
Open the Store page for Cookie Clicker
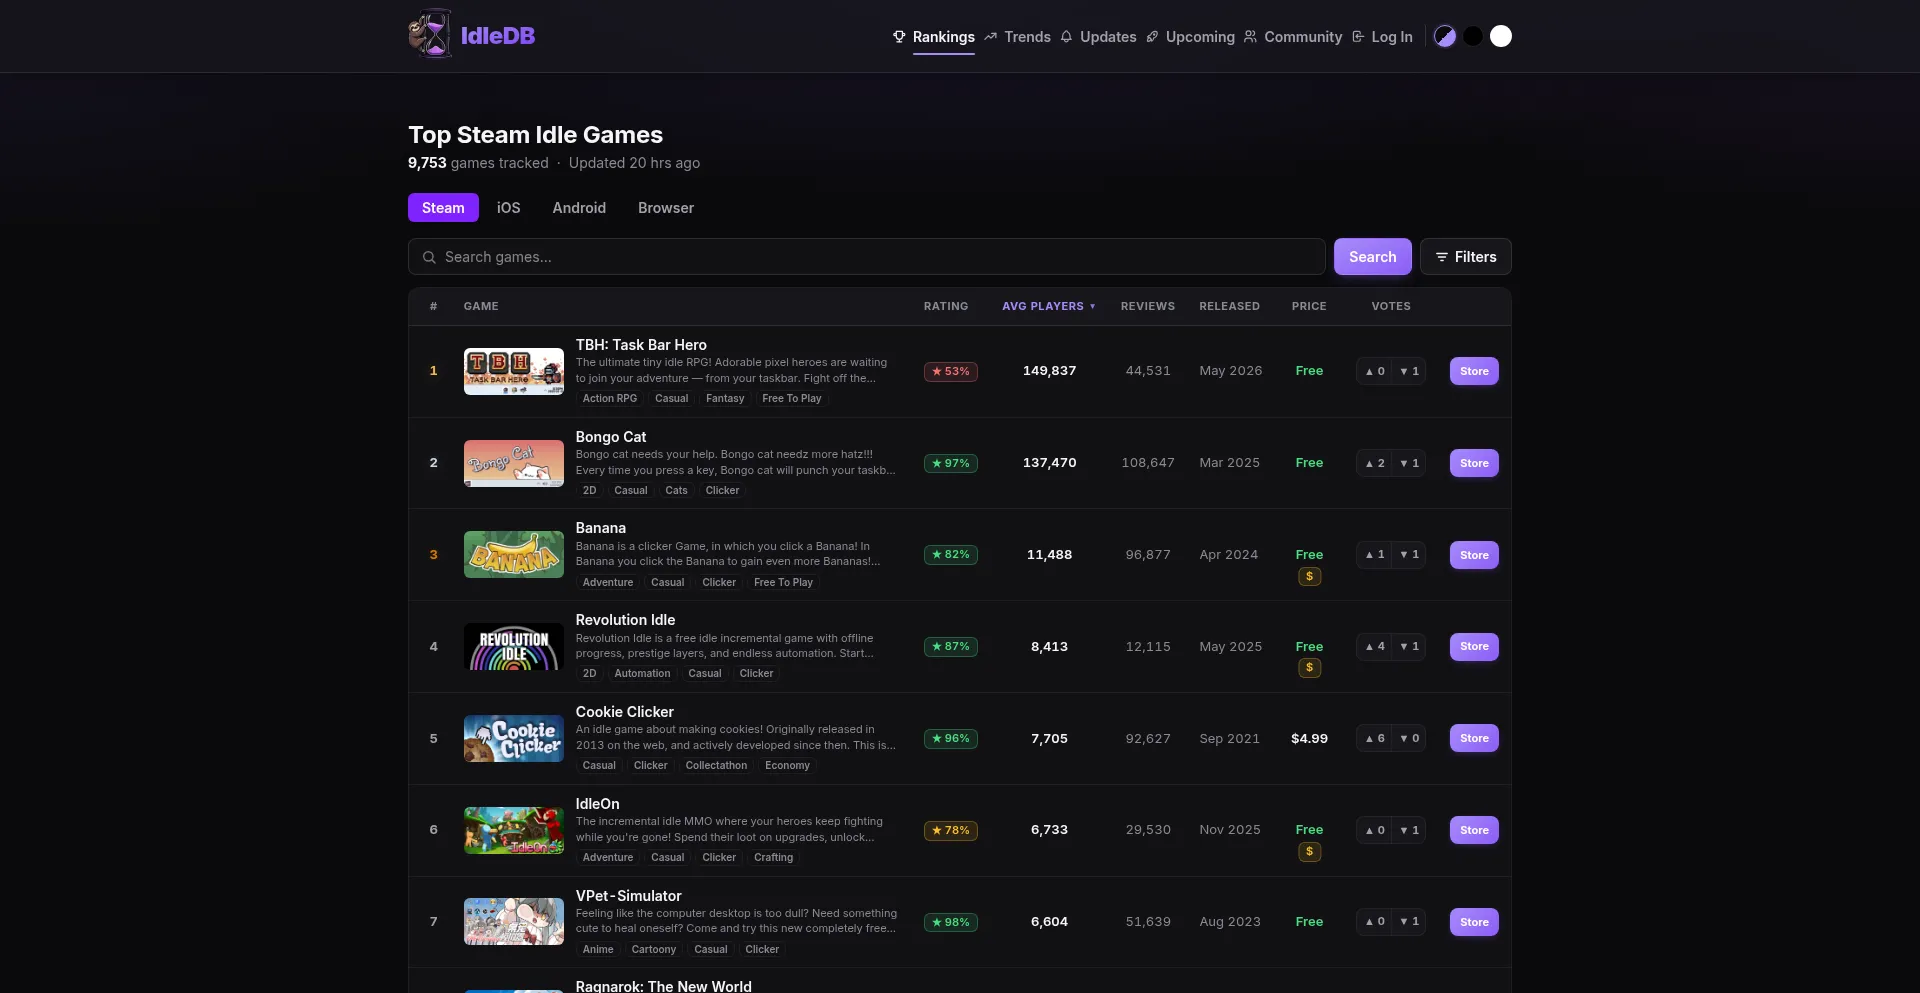click(1474, 738)
